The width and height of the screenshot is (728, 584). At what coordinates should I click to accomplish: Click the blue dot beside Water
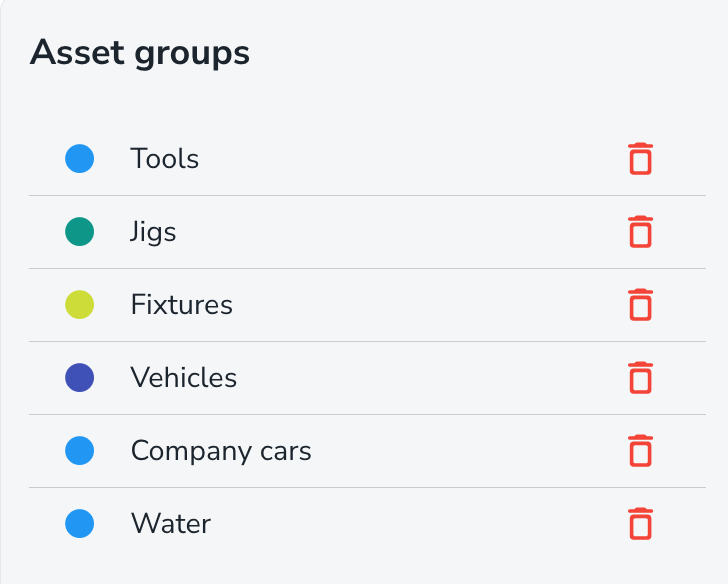(80, 524)
